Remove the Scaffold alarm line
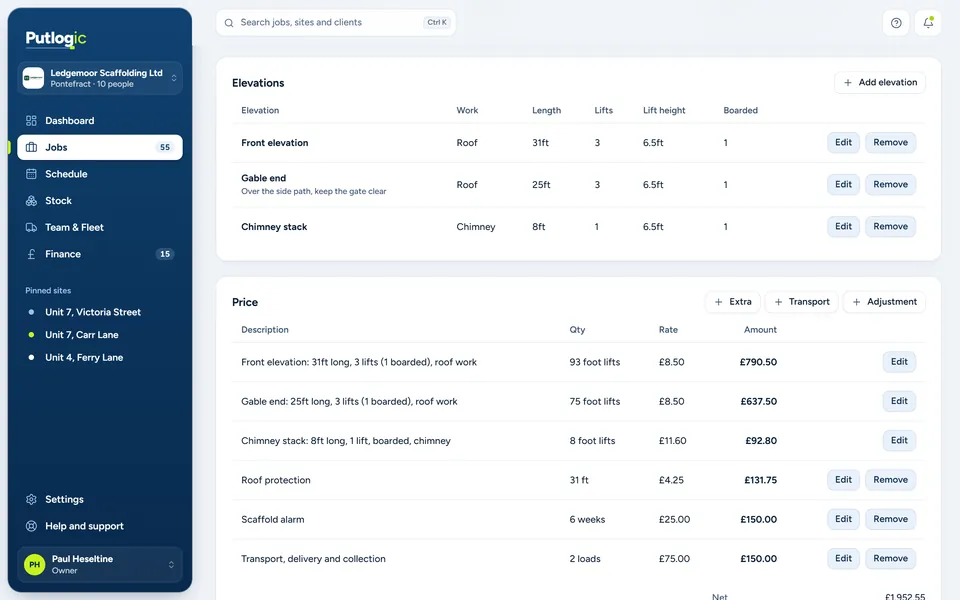Screen dimensions: 960x600 [890, 519]
